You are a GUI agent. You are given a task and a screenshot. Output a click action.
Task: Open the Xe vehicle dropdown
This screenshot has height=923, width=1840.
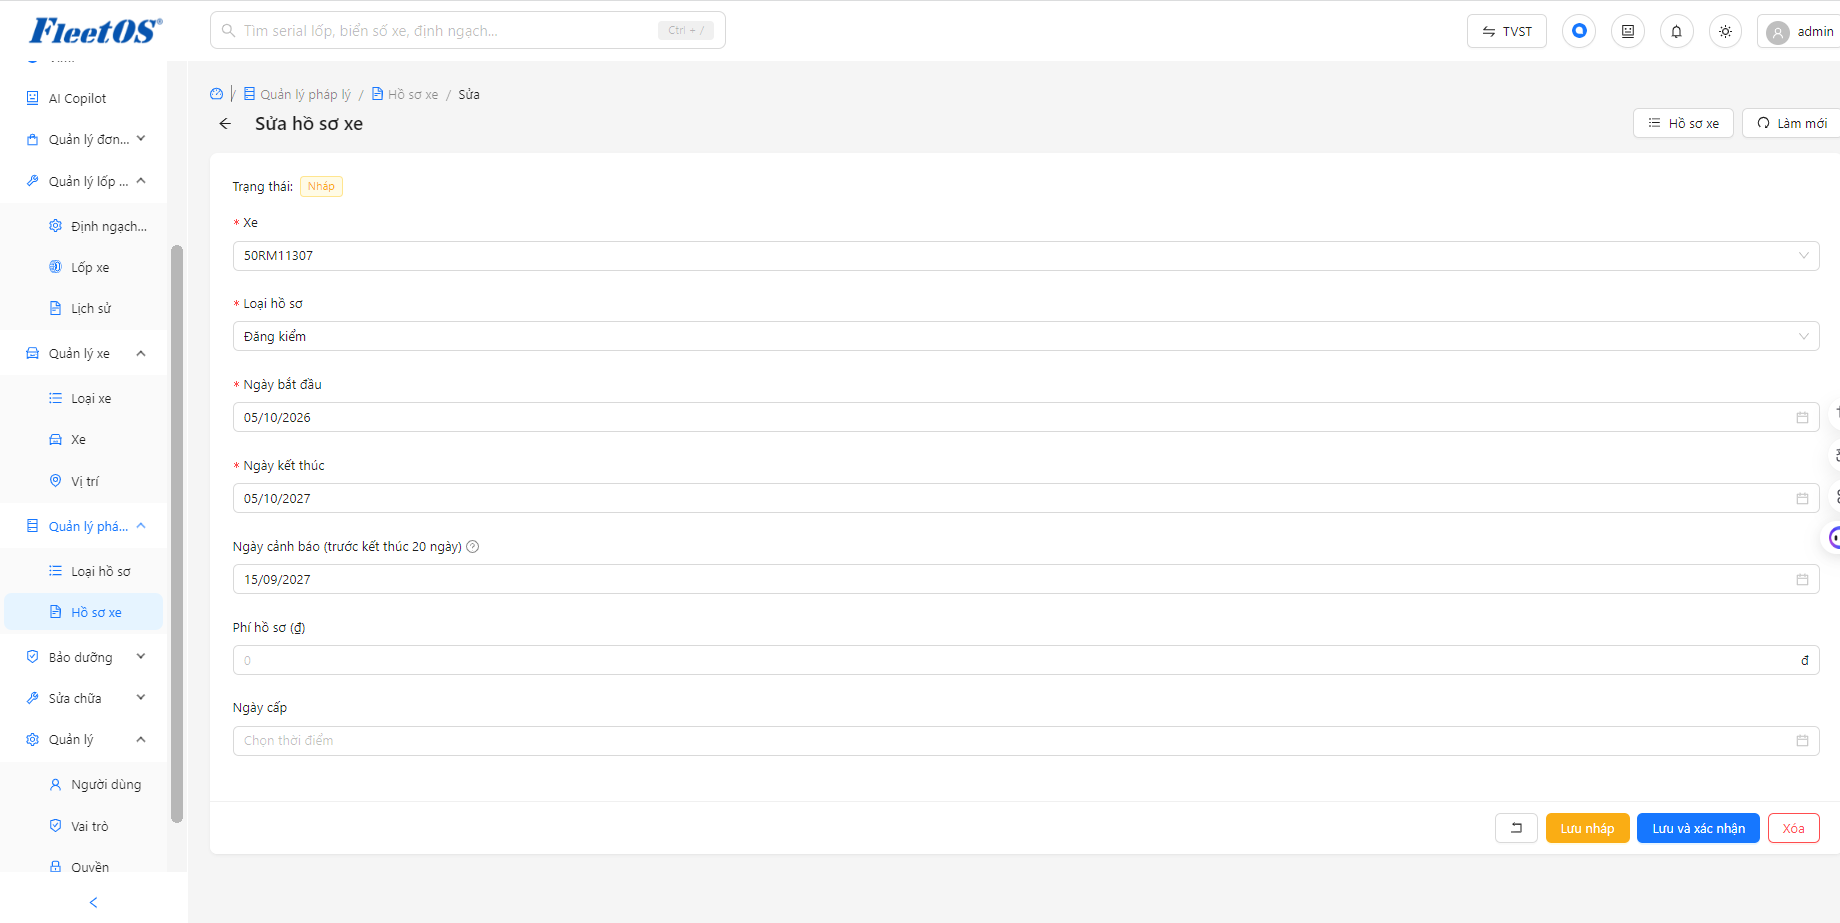pos(1026,256)
